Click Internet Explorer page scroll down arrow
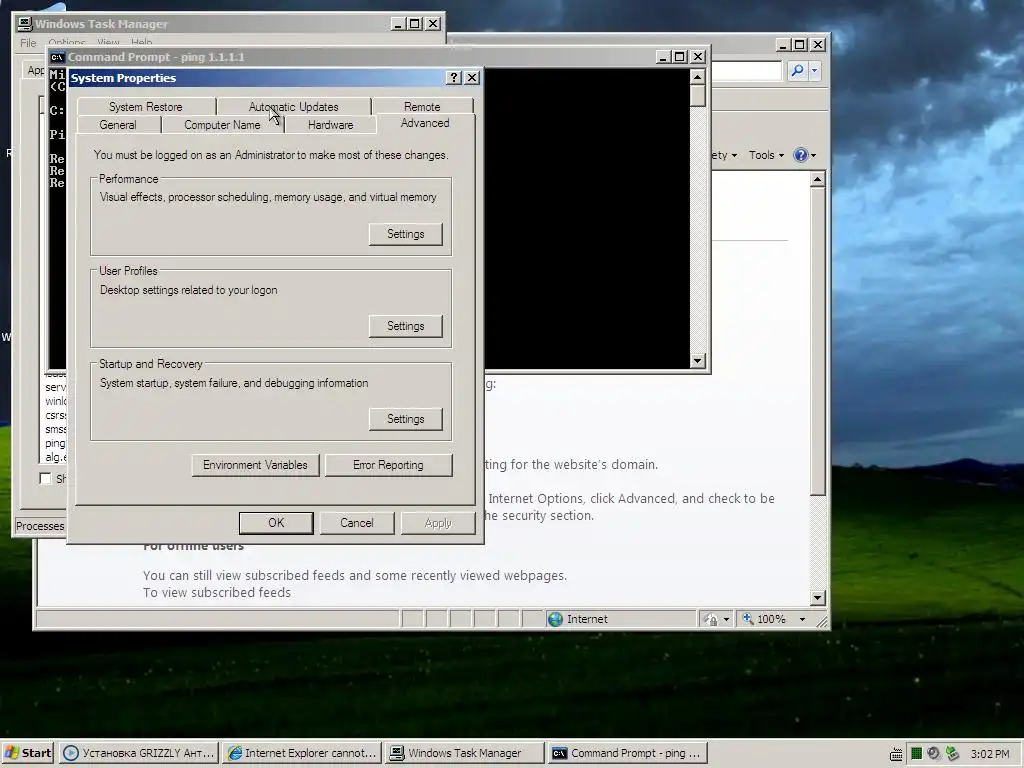1024x768 pixels. (x=818, y=597)
